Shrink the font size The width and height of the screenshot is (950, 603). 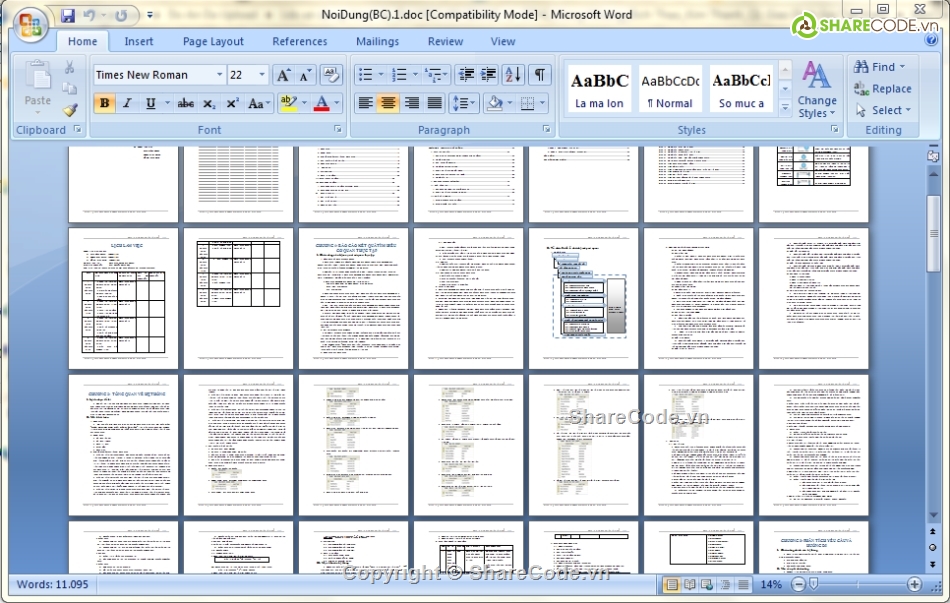coord(305,75)
